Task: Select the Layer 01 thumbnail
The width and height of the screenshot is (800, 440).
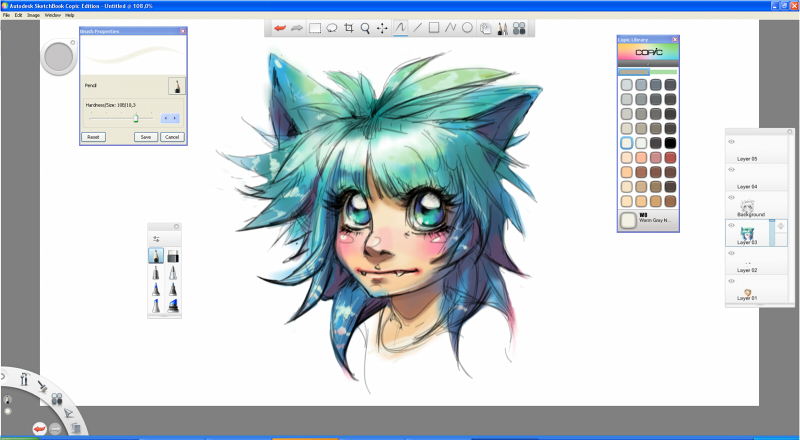Action: 747,293
